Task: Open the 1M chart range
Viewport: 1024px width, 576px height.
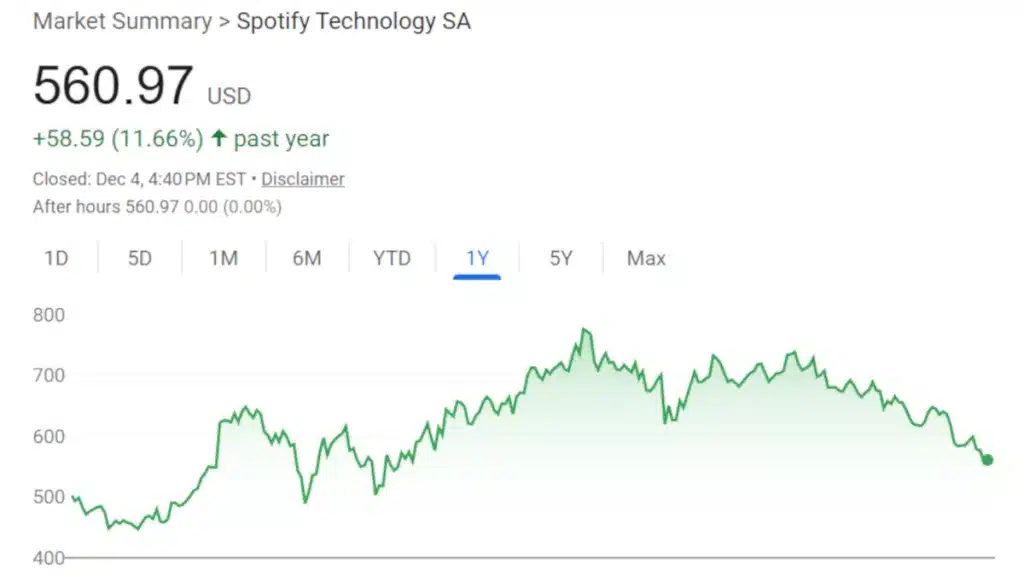Action: point(223,258)
